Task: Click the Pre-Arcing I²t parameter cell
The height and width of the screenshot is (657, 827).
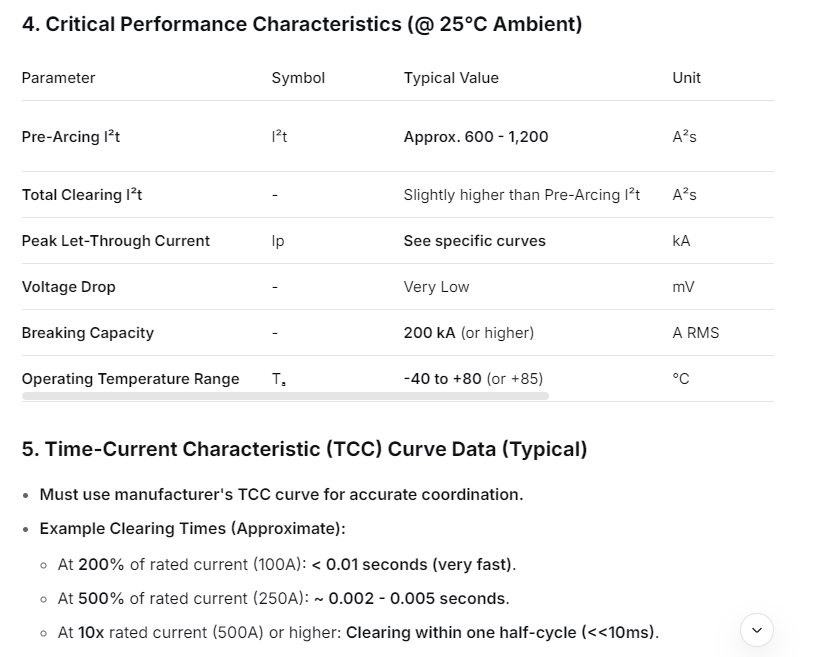Action: pyautogui.click(x=71, y=137)
